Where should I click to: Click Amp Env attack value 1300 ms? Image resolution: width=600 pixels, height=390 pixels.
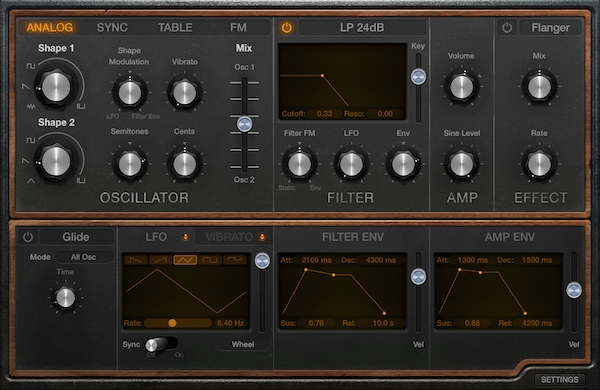point(473,260)
